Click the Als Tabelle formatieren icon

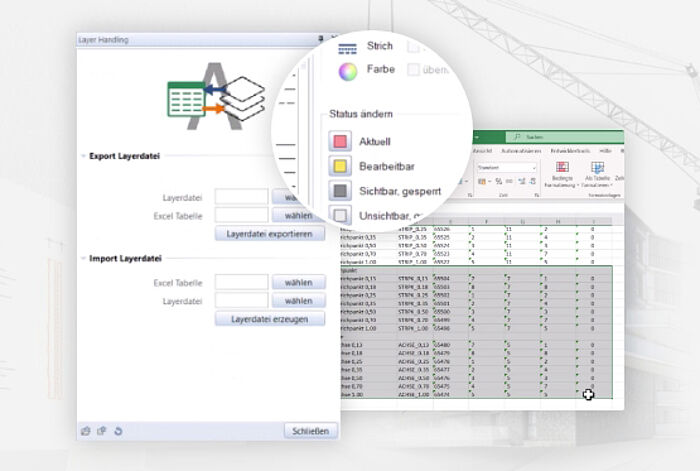[x=597, y=168]
